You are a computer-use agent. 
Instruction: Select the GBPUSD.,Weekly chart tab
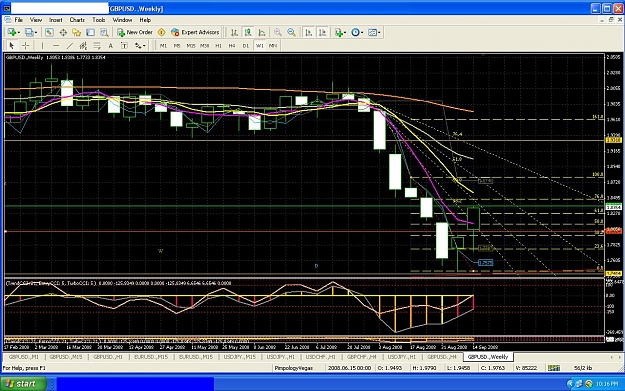click(x=488, y=357)
